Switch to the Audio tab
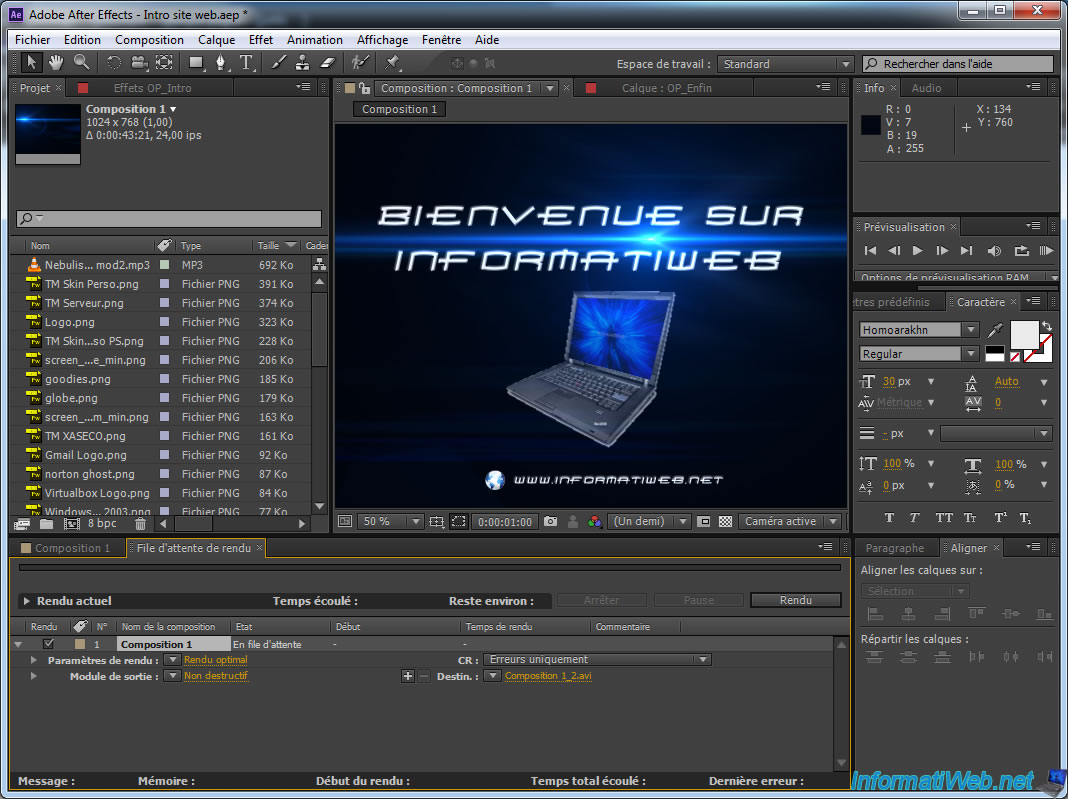 (926, 88)
